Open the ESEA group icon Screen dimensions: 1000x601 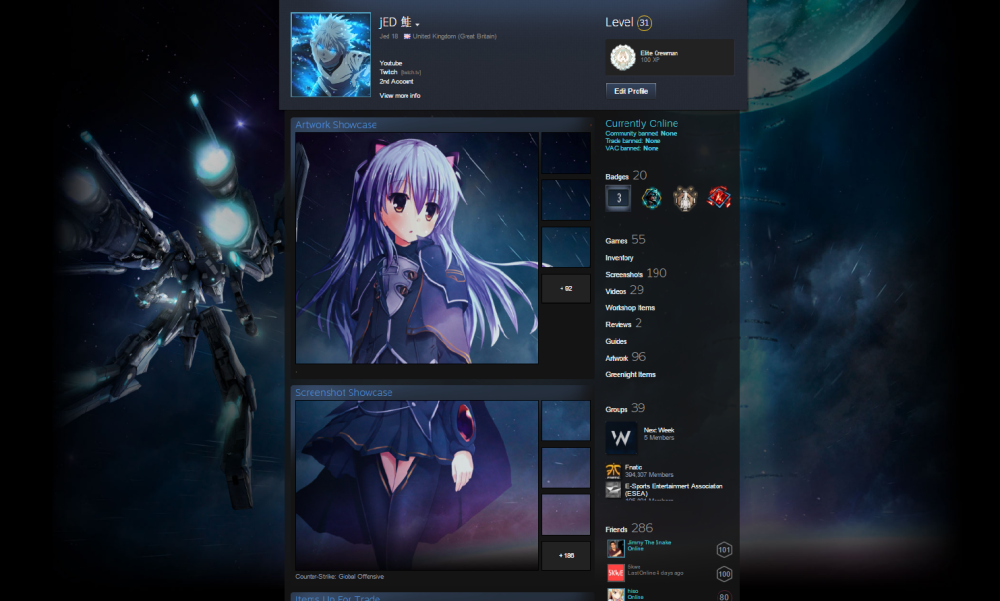coord(614,490)
